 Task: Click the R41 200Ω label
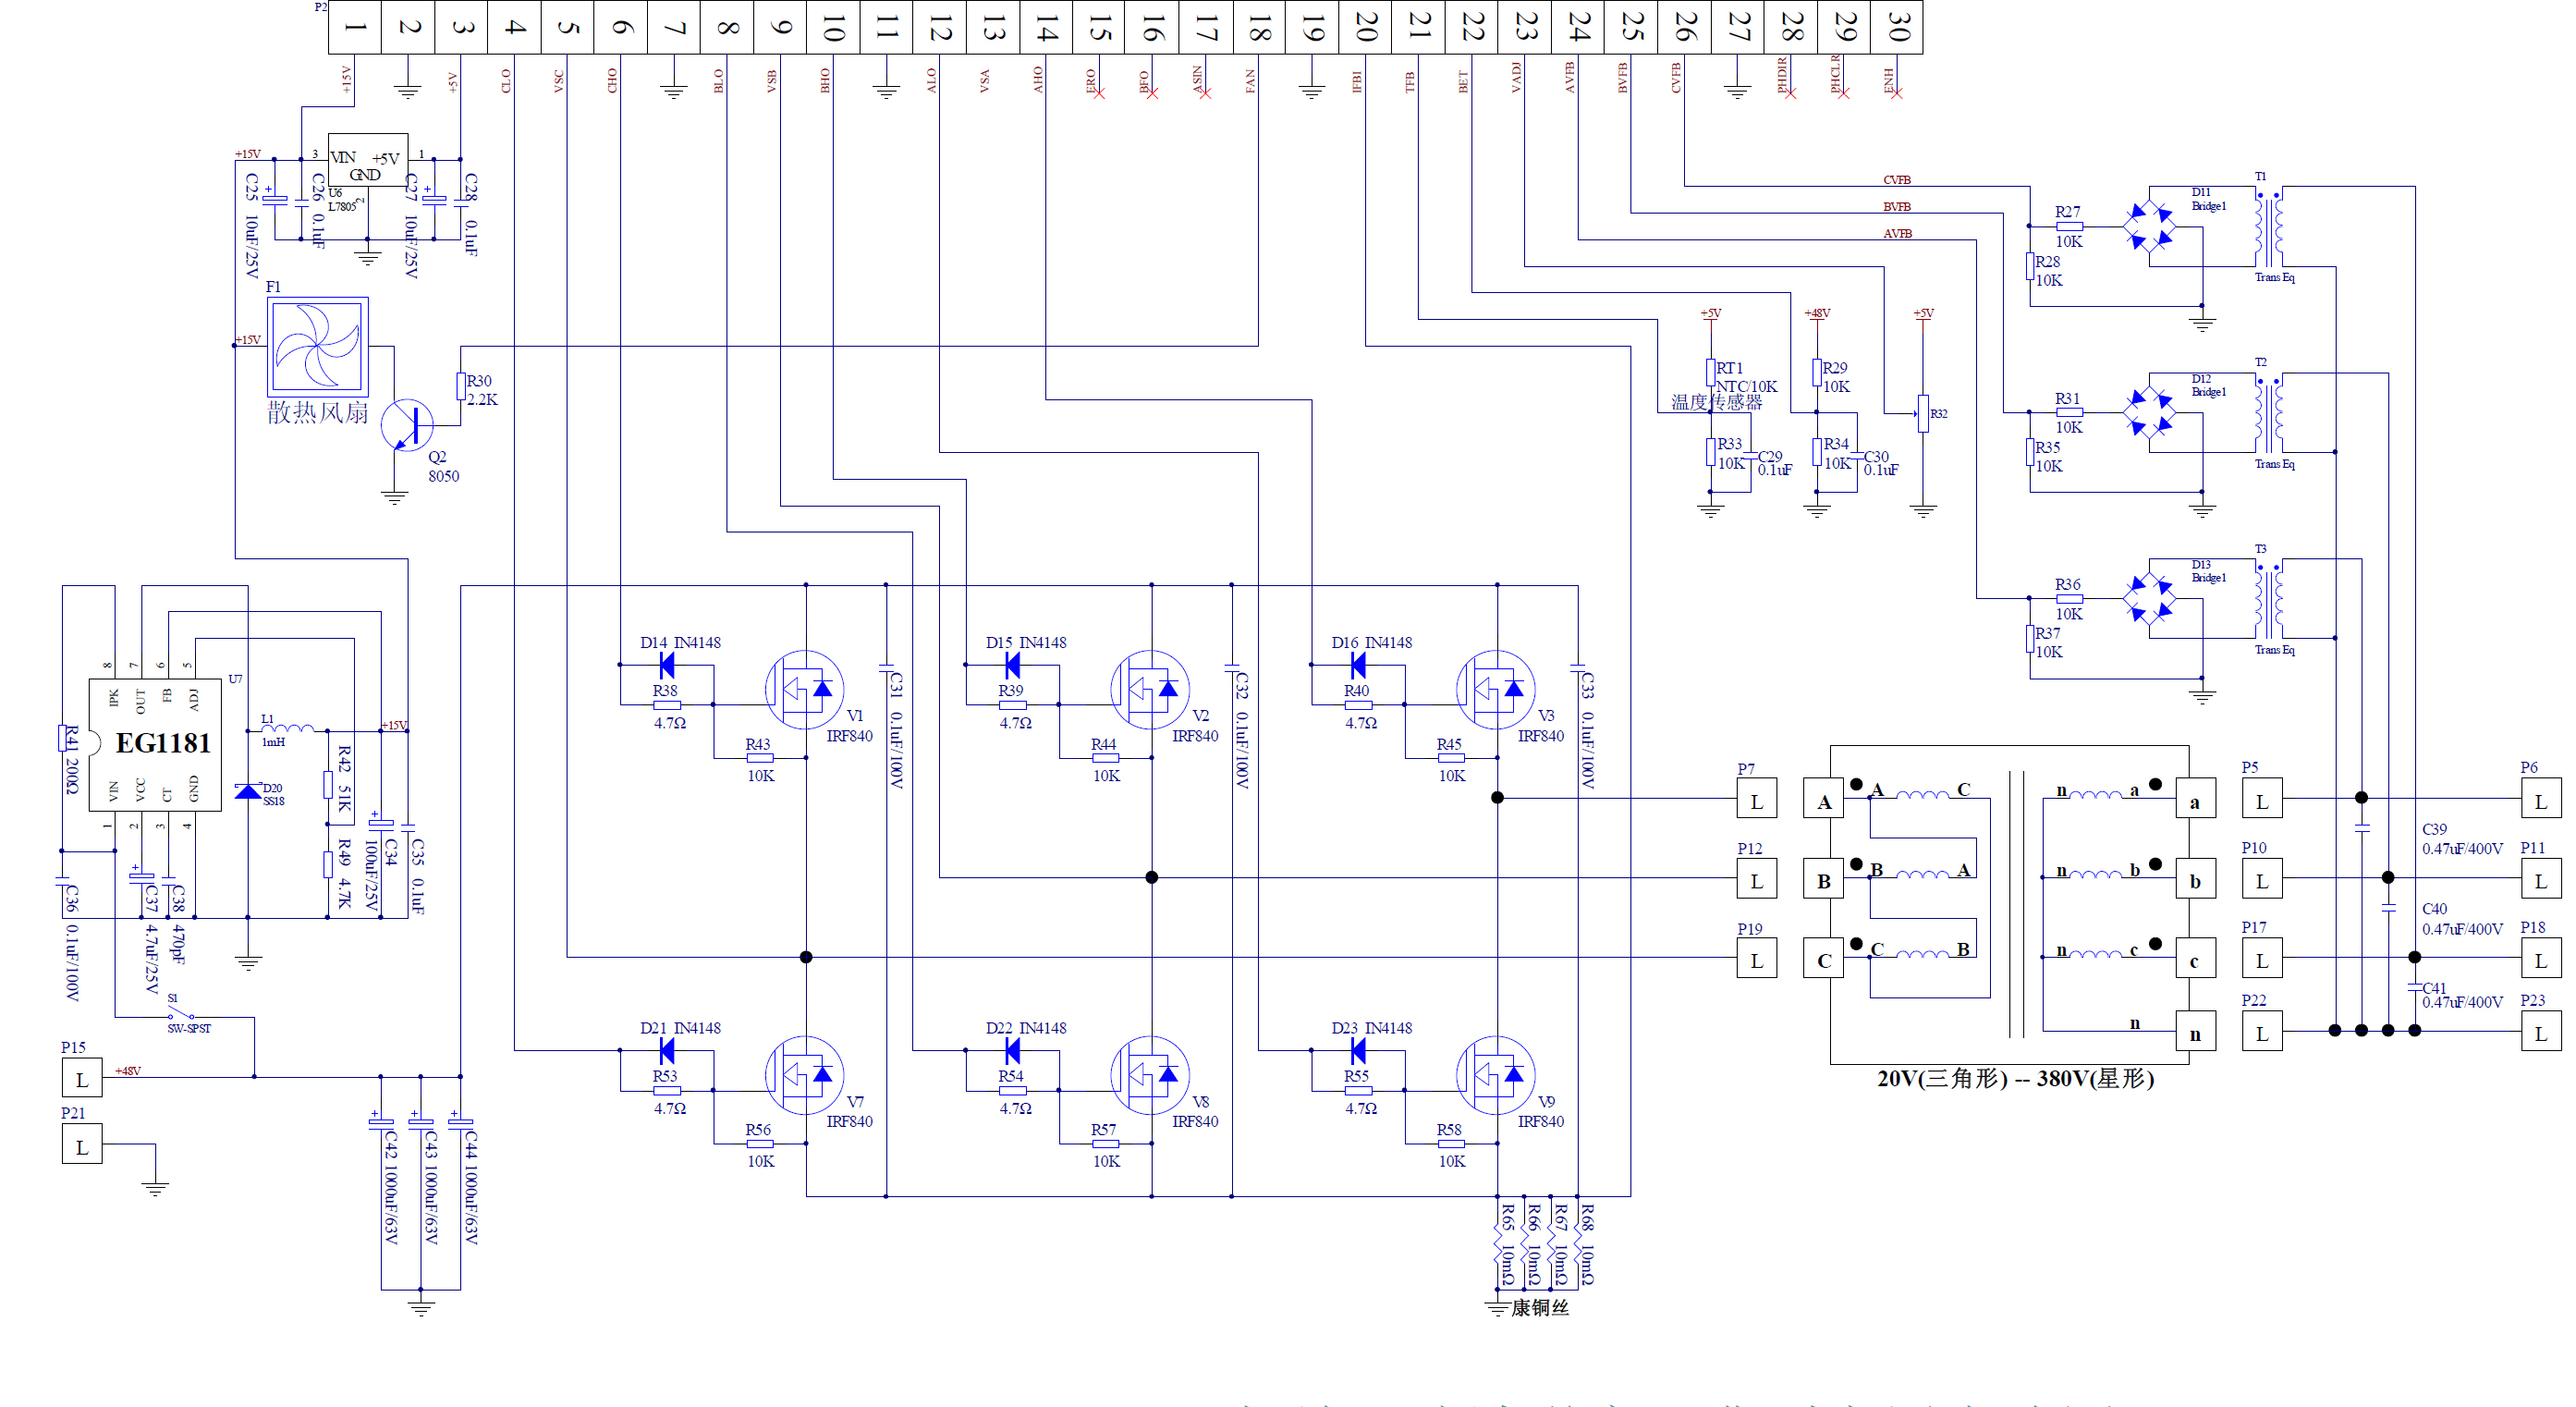(71, 760)
